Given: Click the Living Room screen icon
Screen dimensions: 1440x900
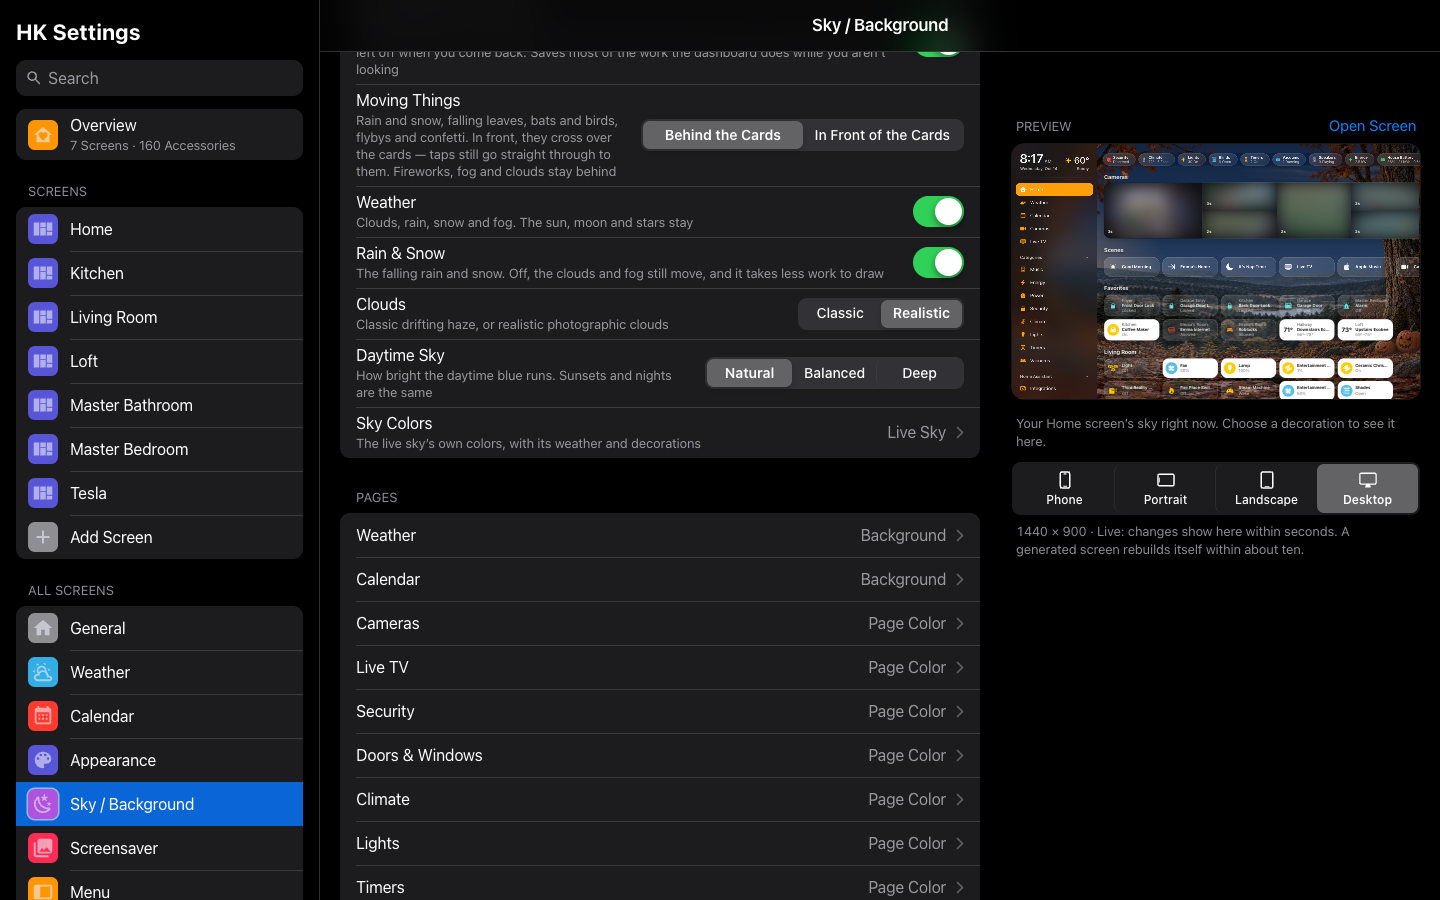Looking at the screenshot, I should (43, 317).
